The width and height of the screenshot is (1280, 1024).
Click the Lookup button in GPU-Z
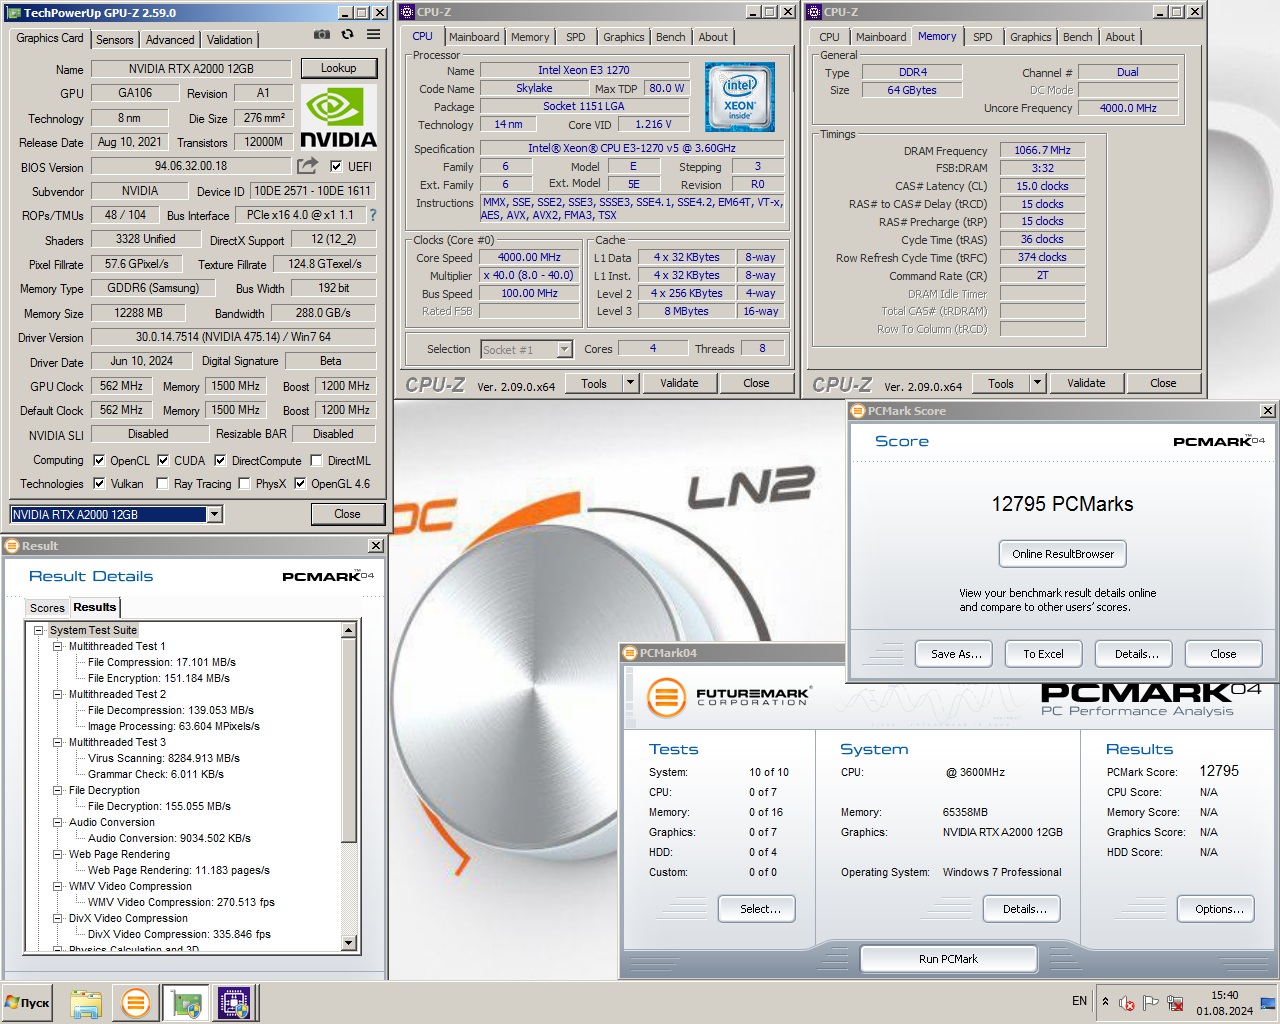339,68
